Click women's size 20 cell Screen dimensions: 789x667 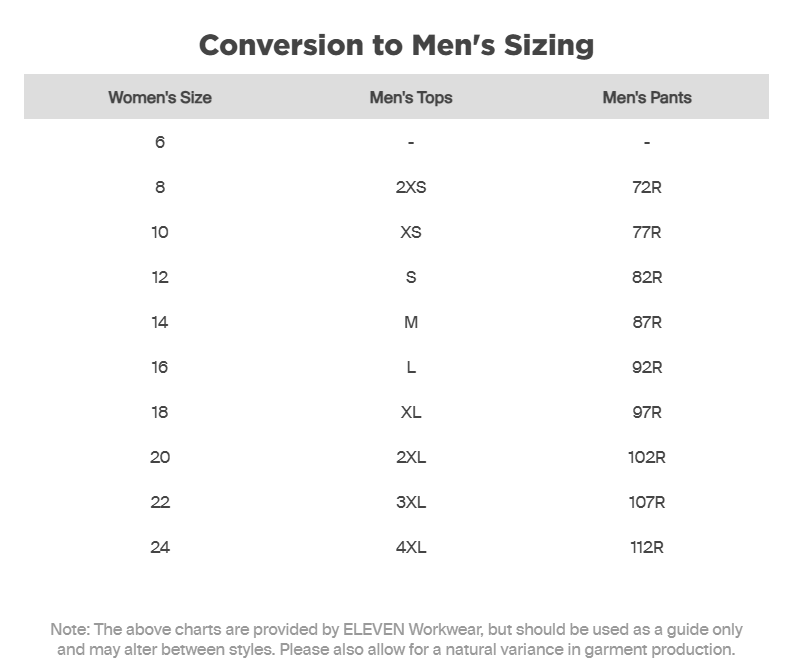(x=160, y=457)
